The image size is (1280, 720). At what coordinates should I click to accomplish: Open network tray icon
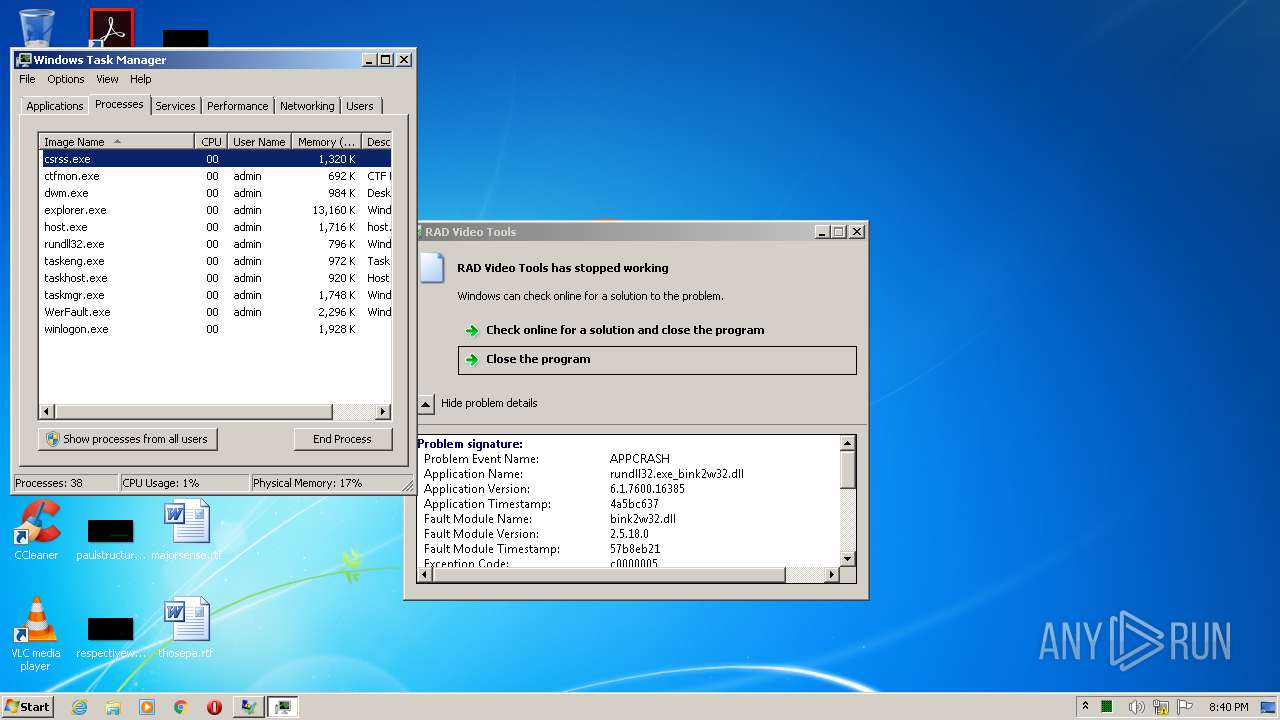pyautogui.click(x=1161, y=707)
